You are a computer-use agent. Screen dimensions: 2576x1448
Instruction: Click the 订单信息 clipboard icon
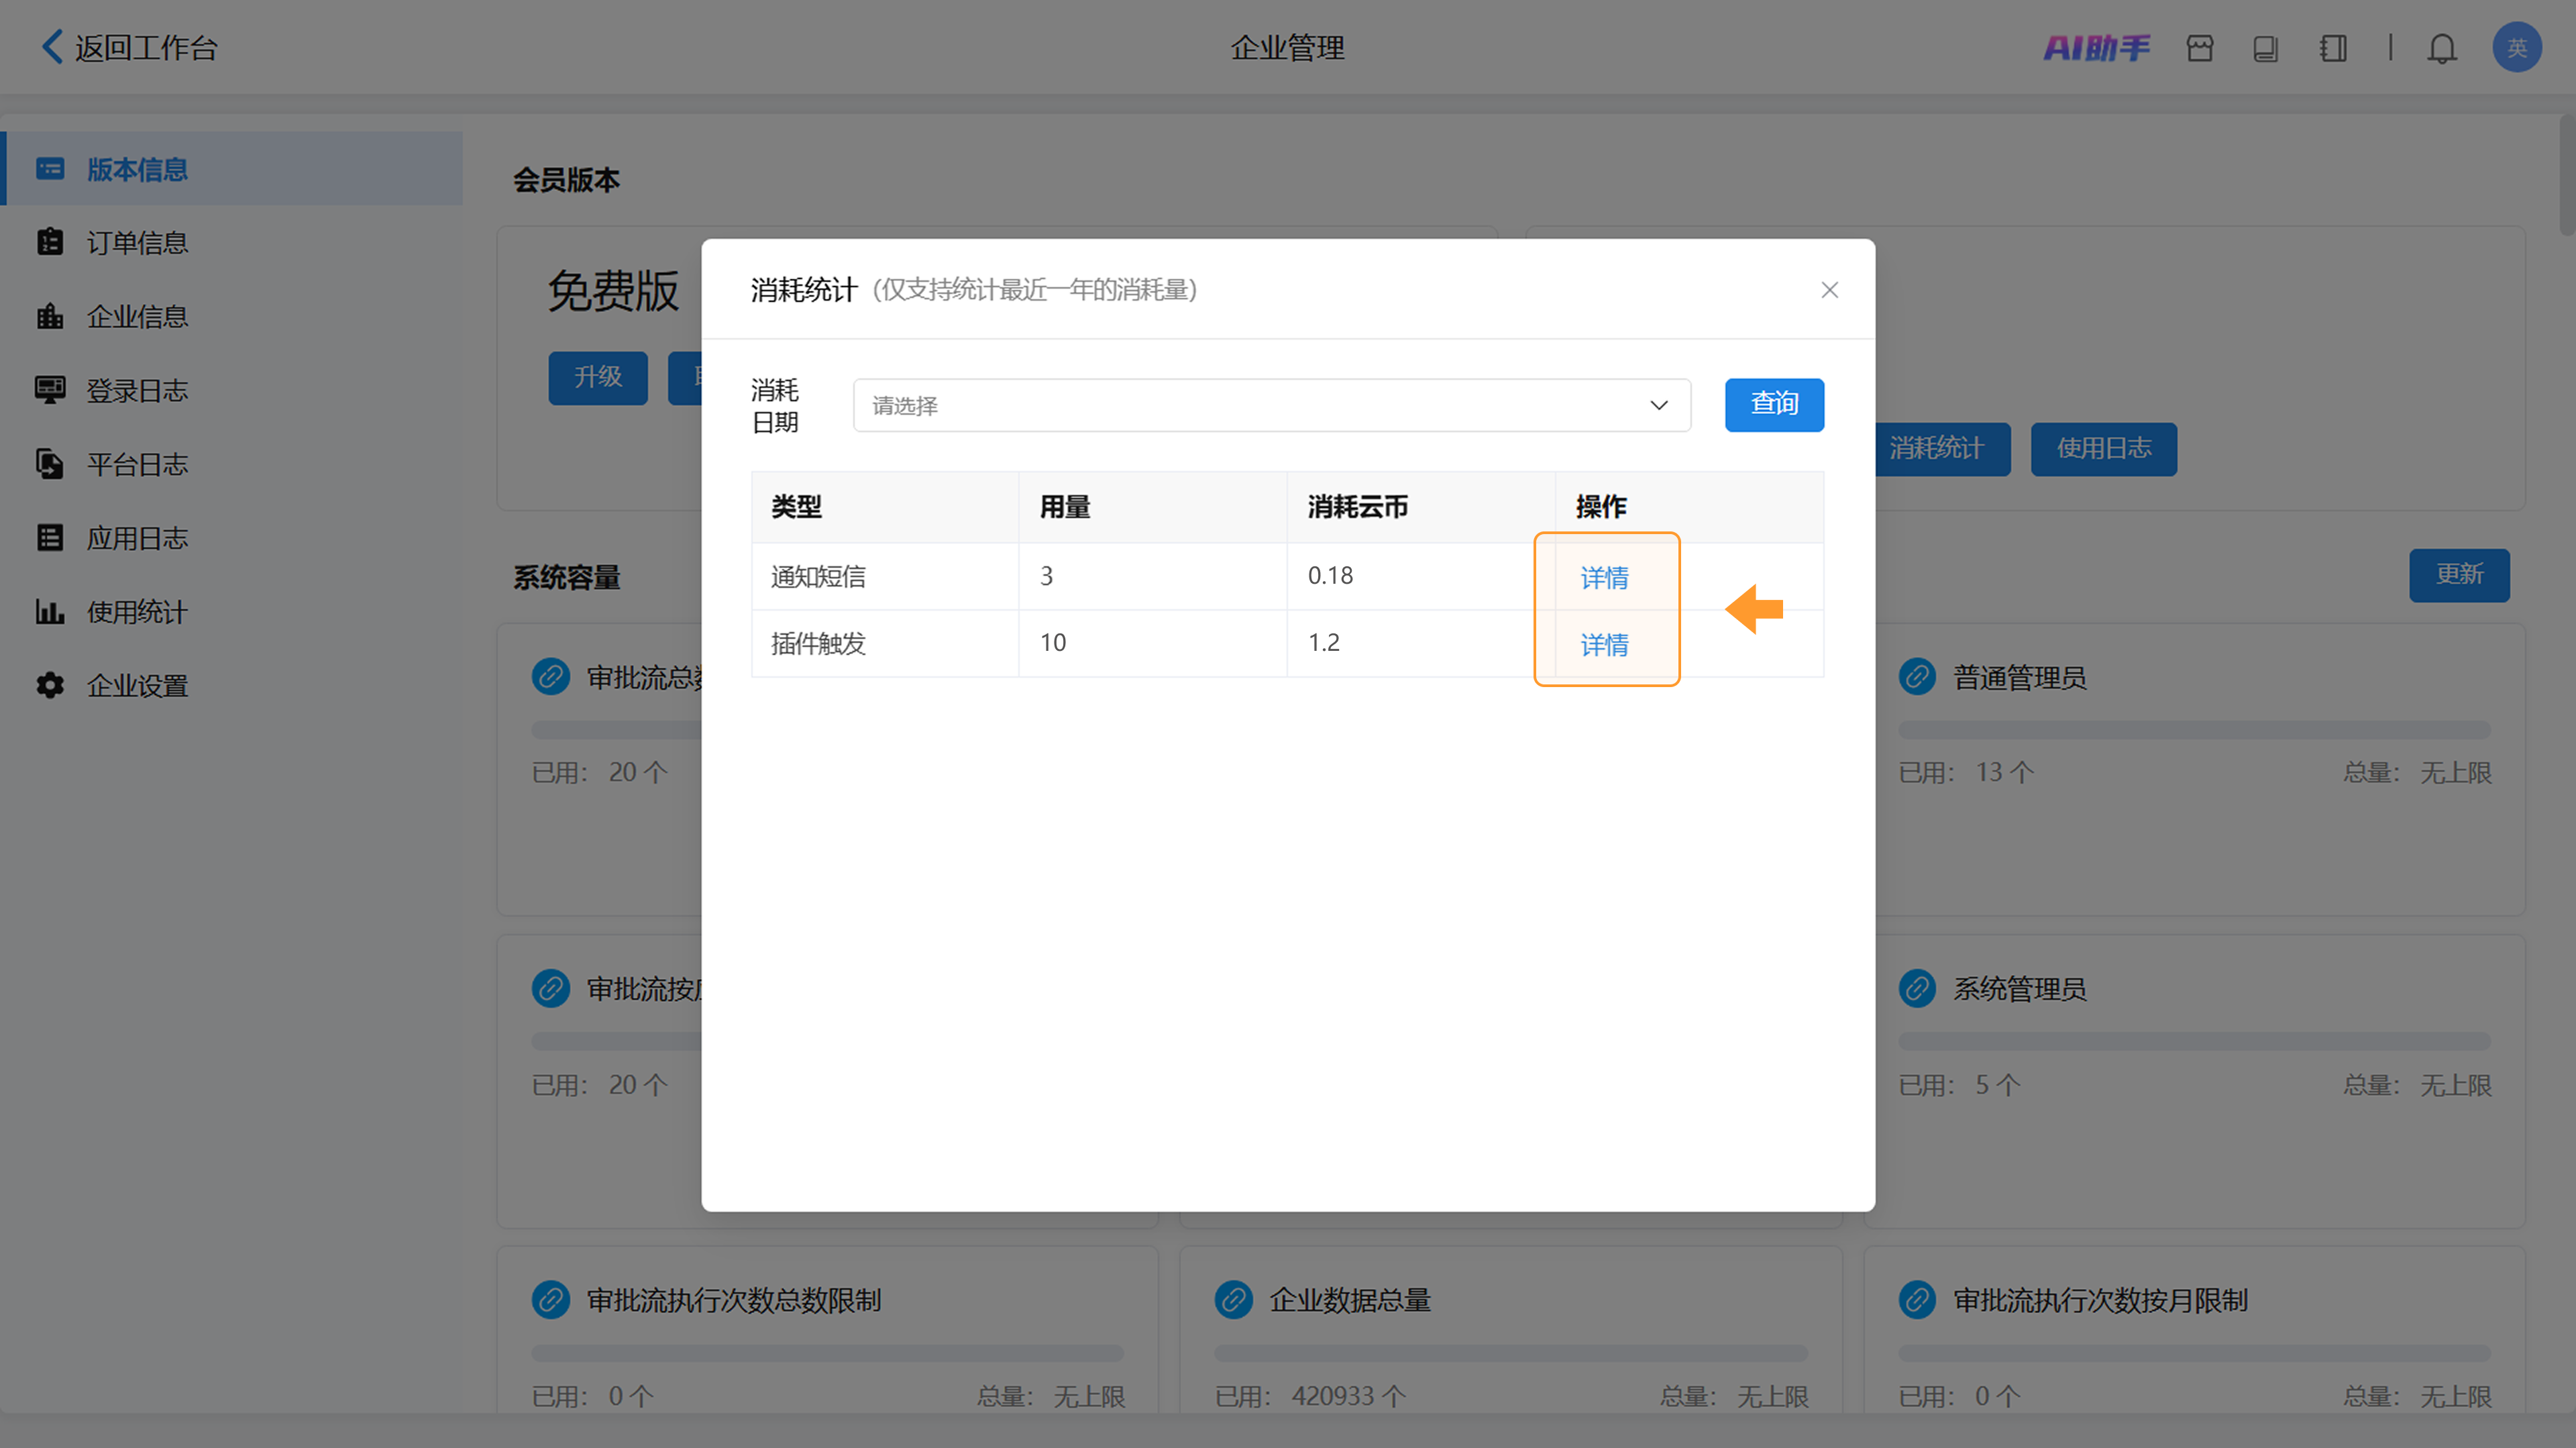(50, 242)
